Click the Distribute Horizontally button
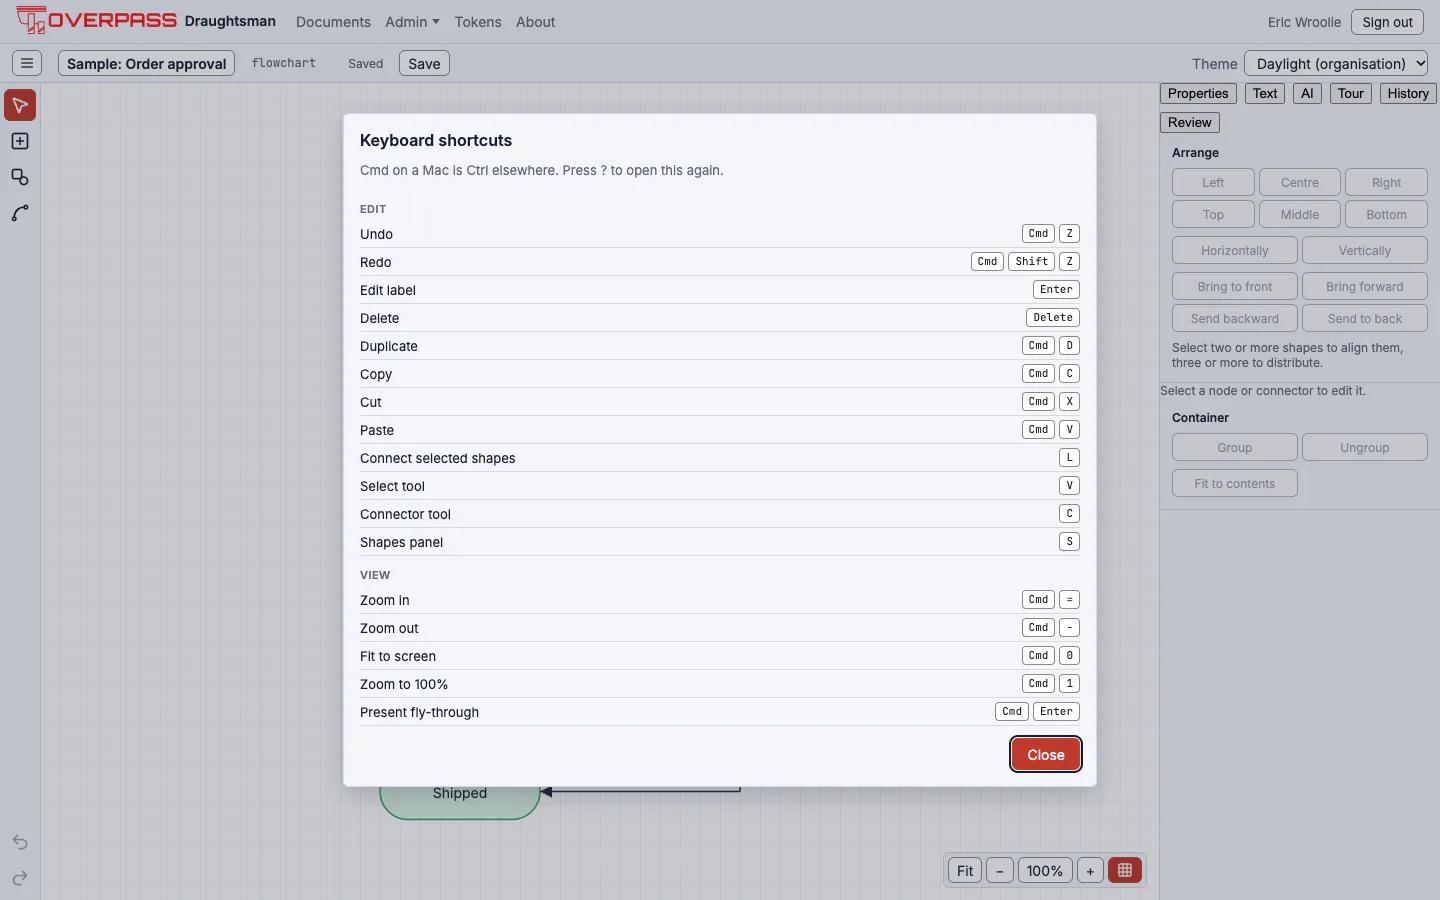 tap(1235, 250)
